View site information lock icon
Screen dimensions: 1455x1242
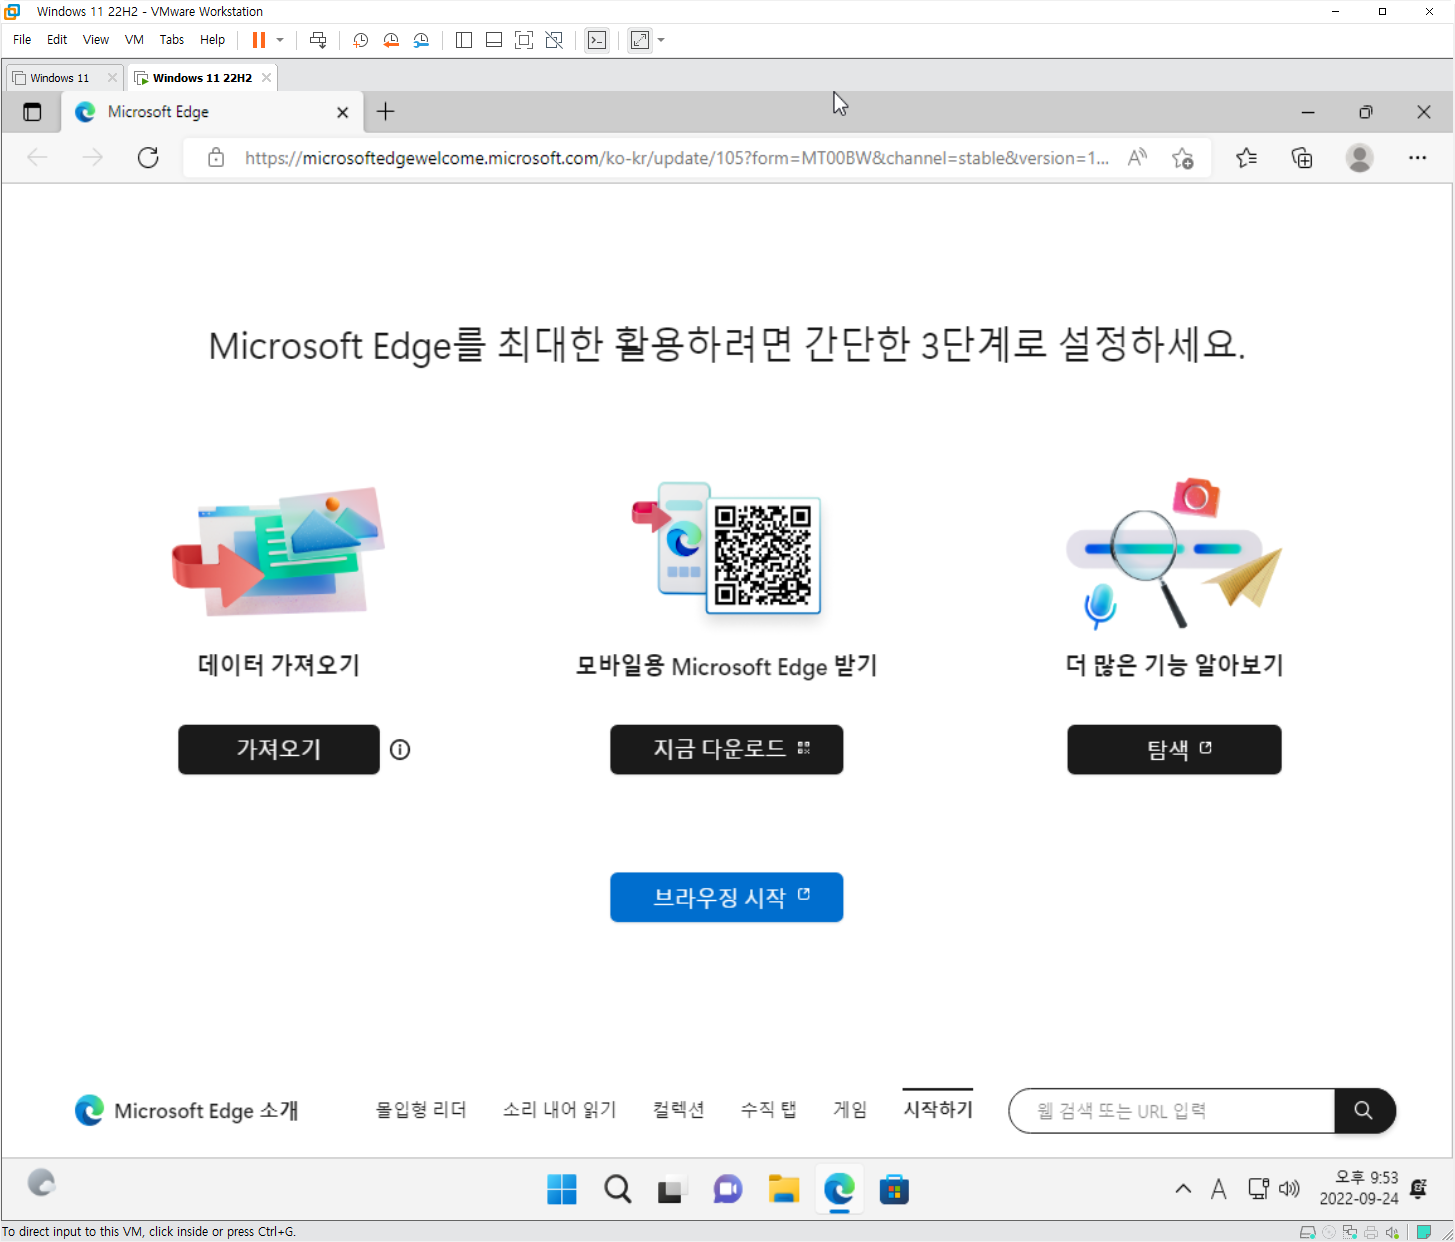tap(216, 158)
